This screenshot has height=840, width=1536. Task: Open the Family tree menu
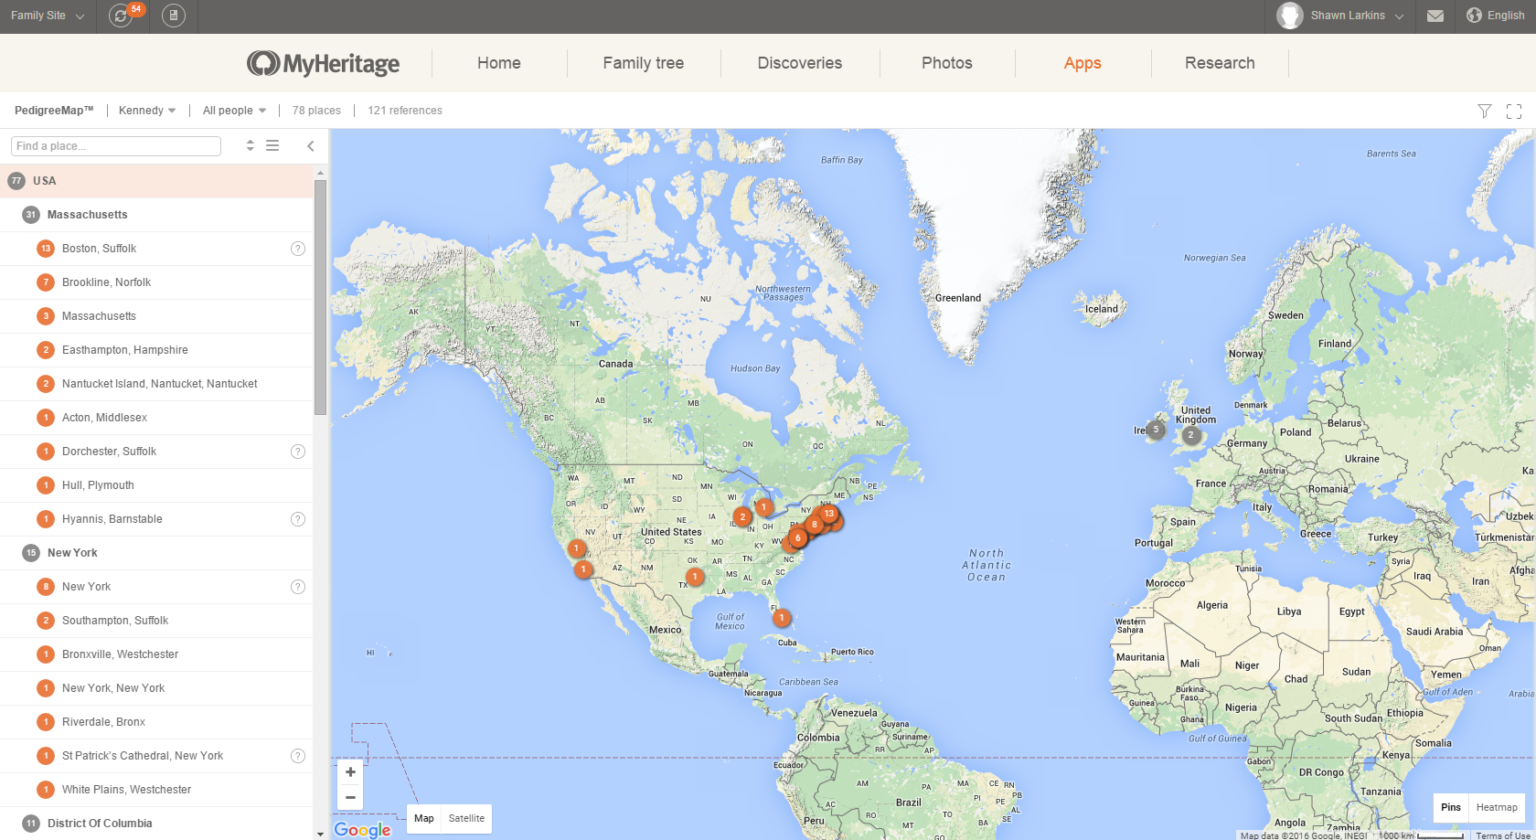(x=643, y=62)
